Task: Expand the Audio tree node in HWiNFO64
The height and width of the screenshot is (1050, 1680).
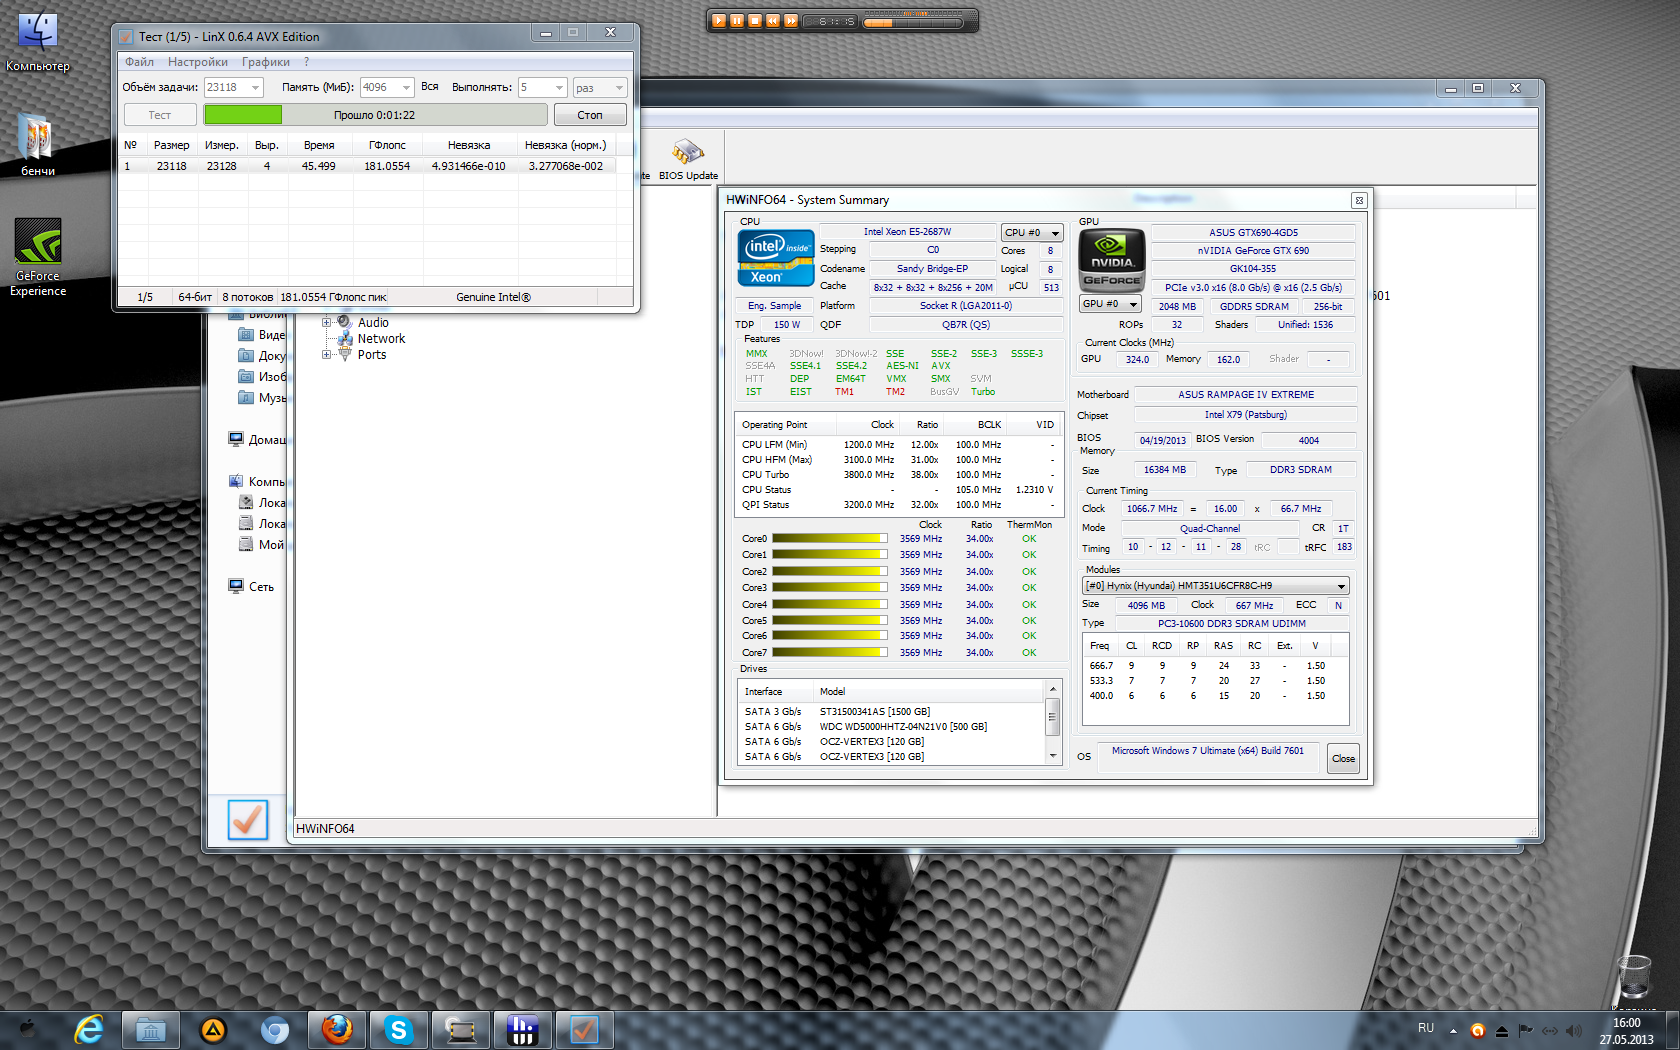Action: pyautogui.click(x=326, y=323)
